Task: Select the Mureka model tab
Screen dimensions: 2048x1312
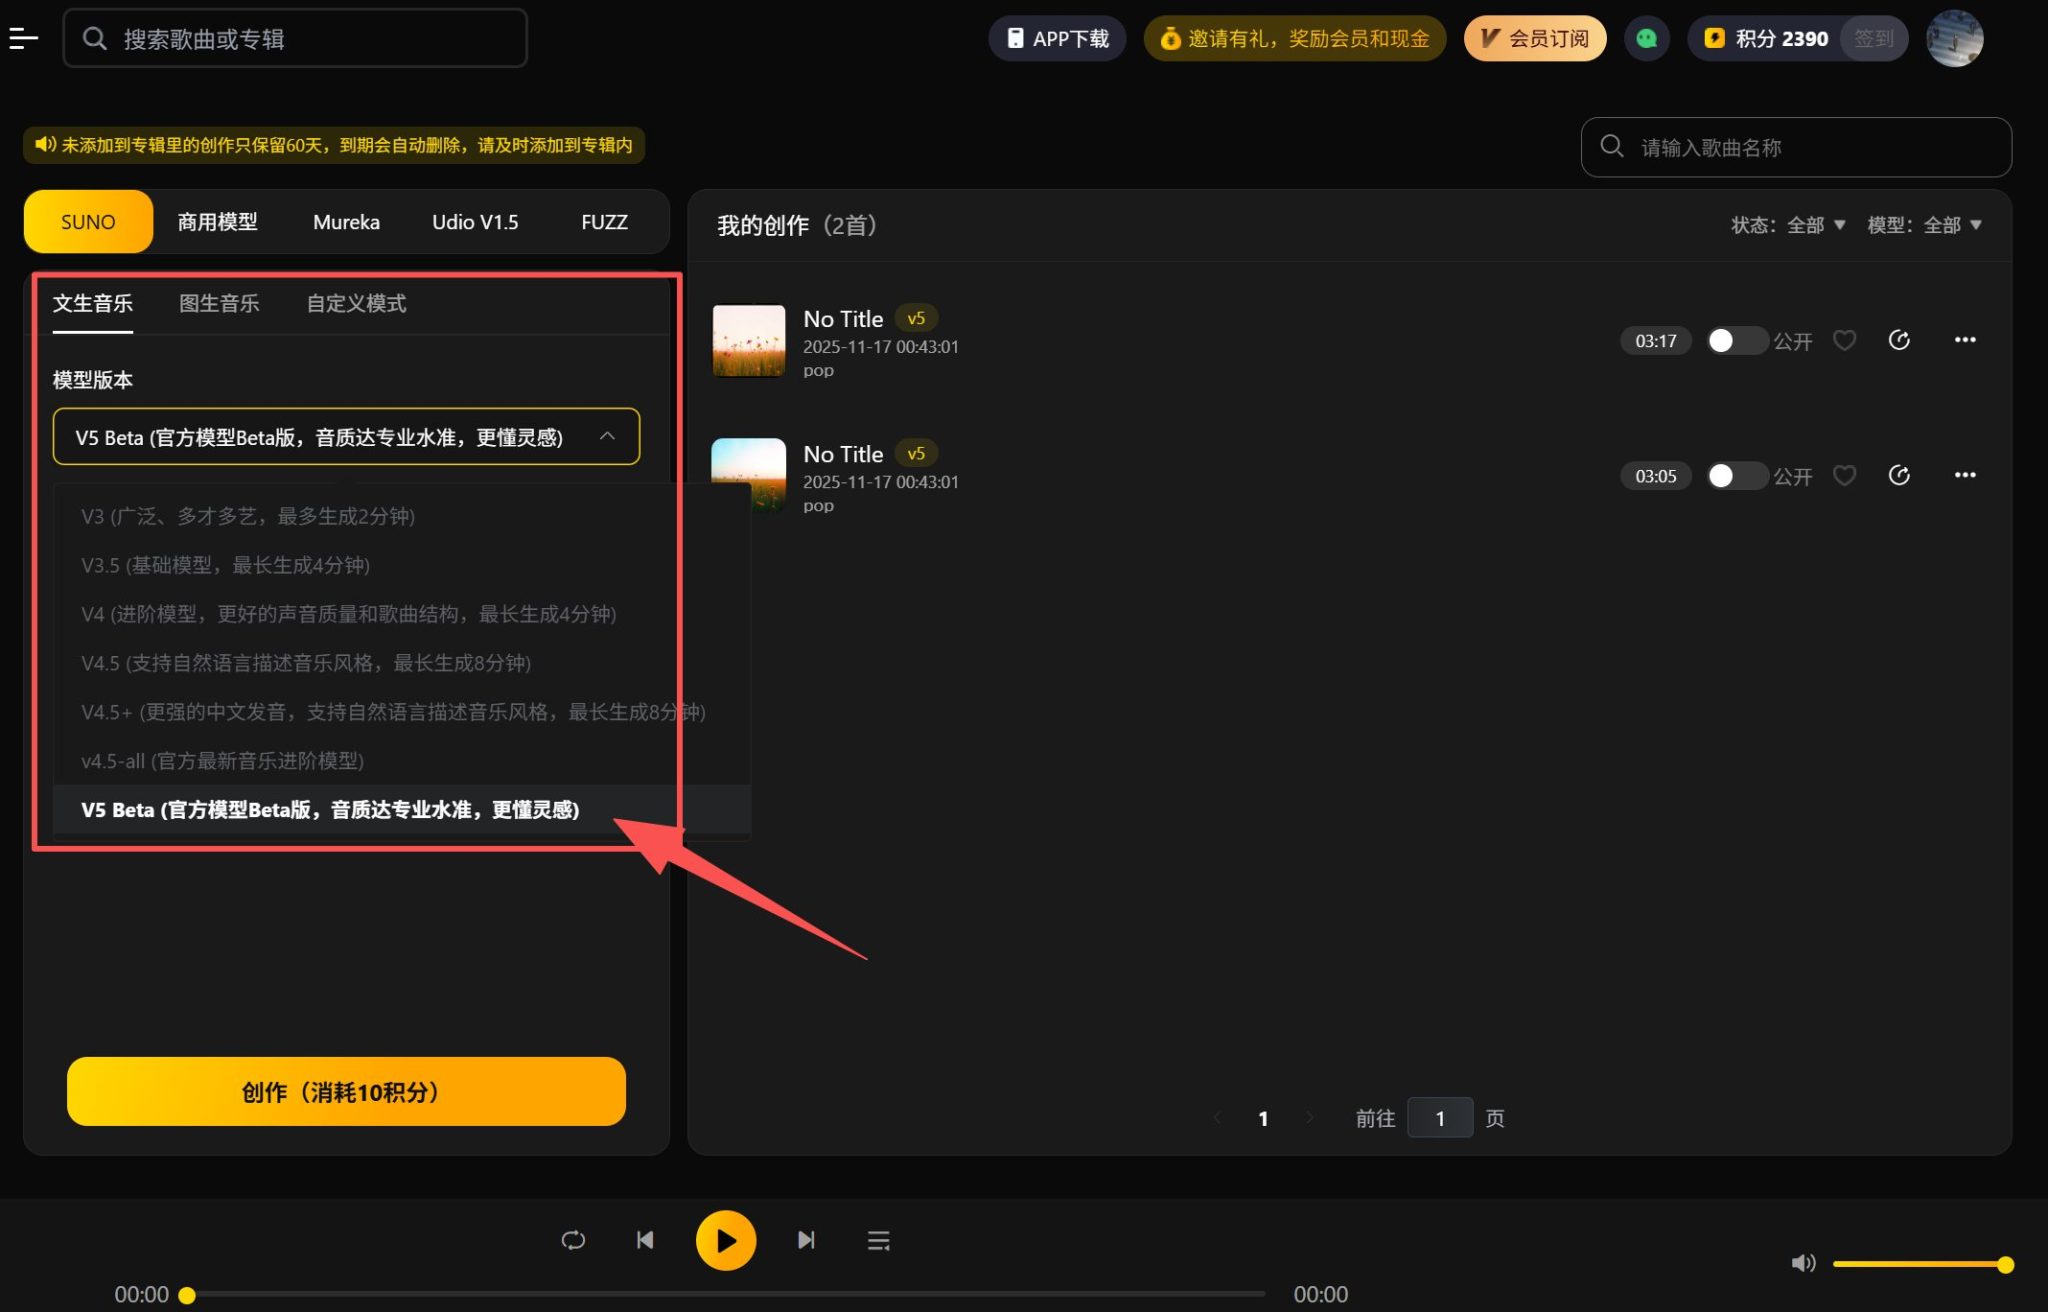Action: (x=345, y=222)
